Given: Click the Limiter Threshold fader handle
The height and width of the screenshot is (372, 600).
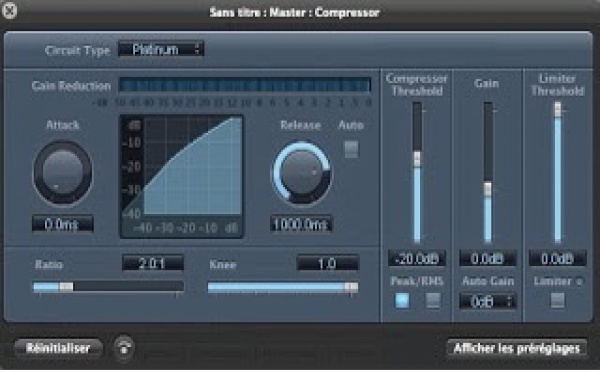Looking at the screenshot, I should (x=558, y=109).
